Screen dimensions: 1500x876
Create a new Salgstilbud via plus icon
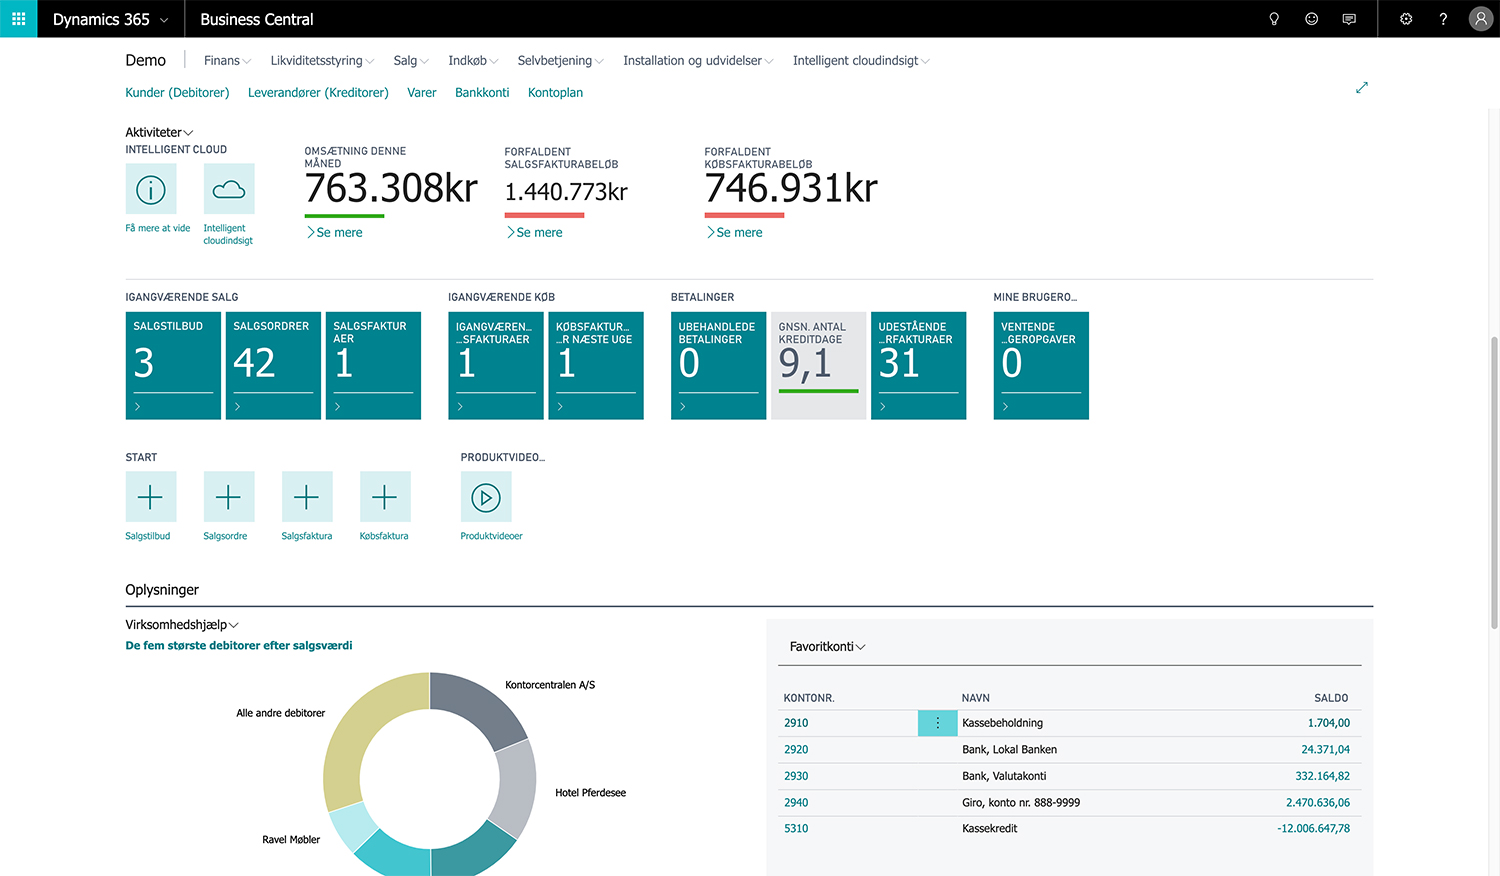point(151,497)
